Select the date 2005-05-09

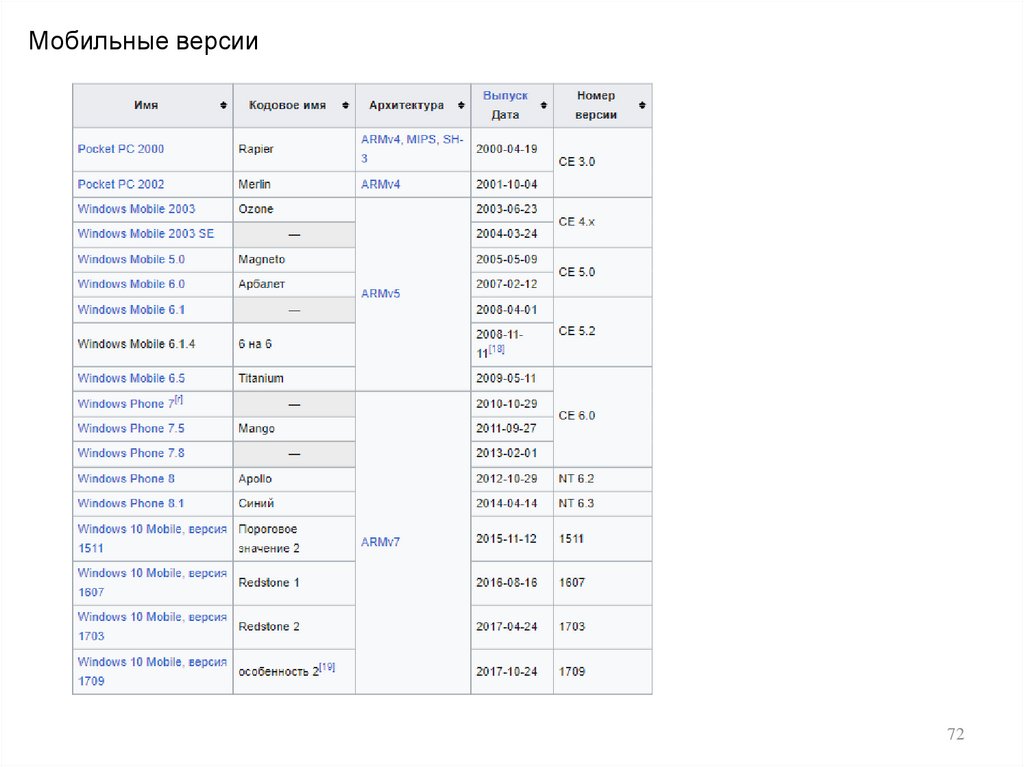[507, 259]
